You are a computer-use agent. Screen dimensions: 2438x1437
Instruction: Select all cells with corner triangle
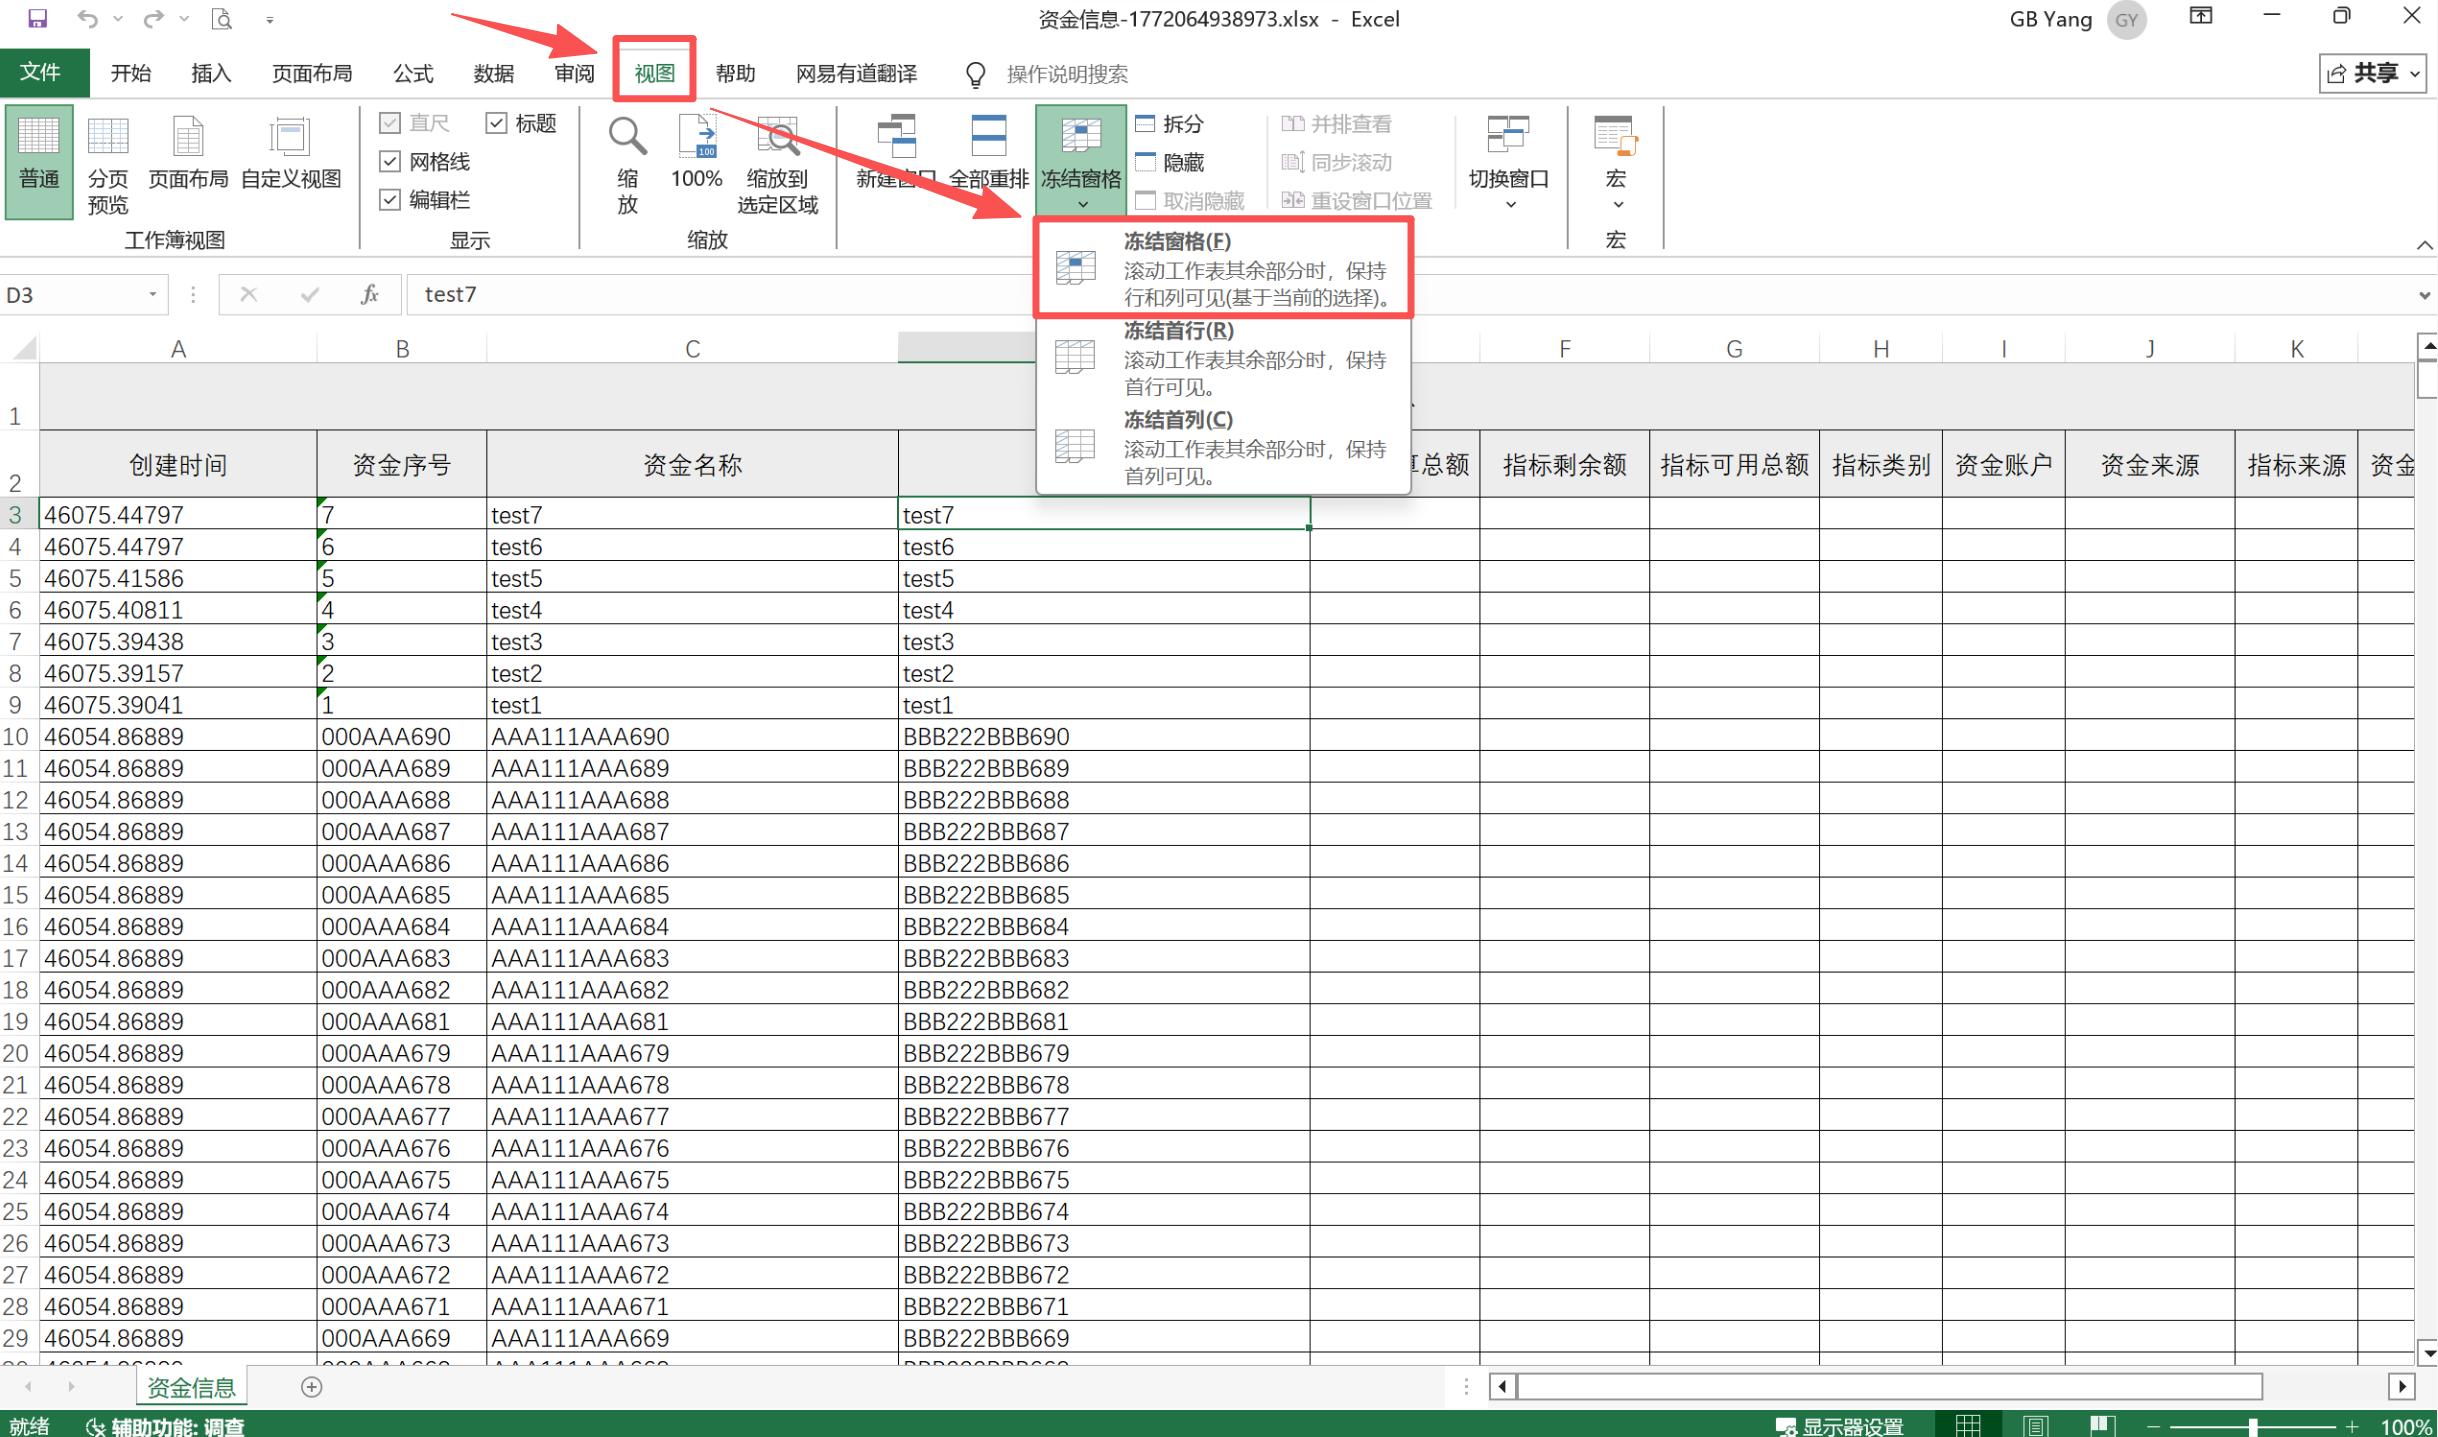point(24,348)
